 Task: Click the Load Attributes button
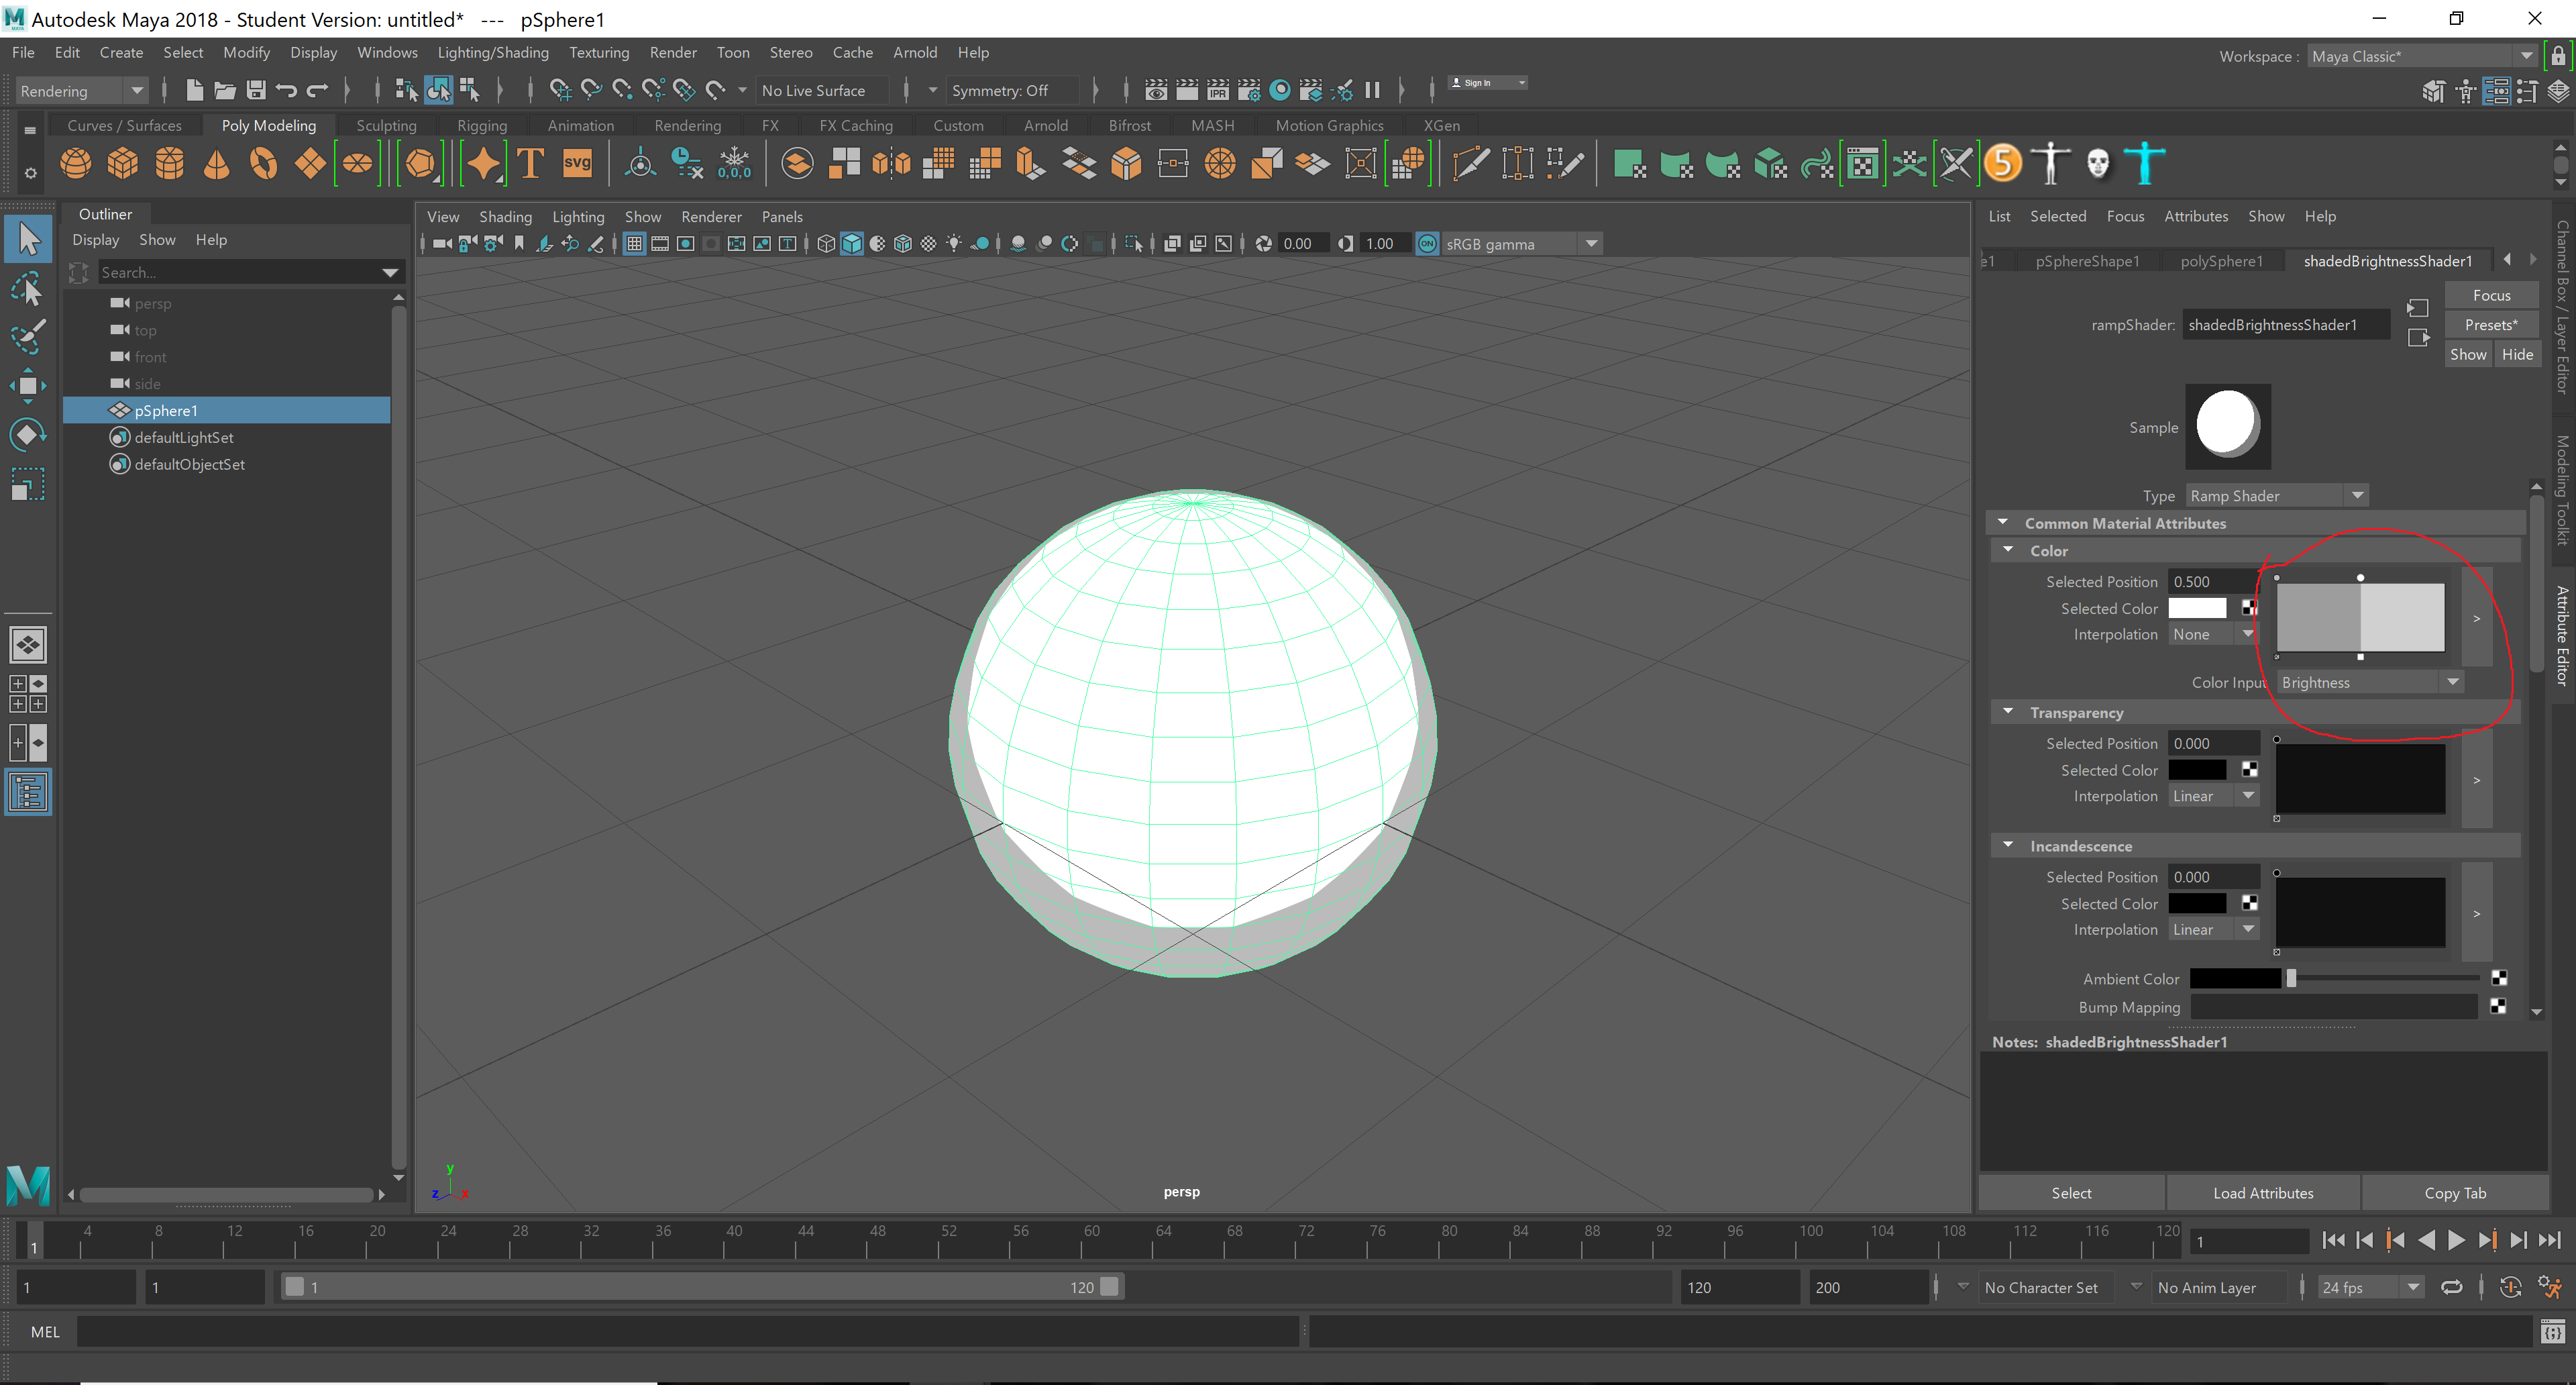pos(2263,1192)
